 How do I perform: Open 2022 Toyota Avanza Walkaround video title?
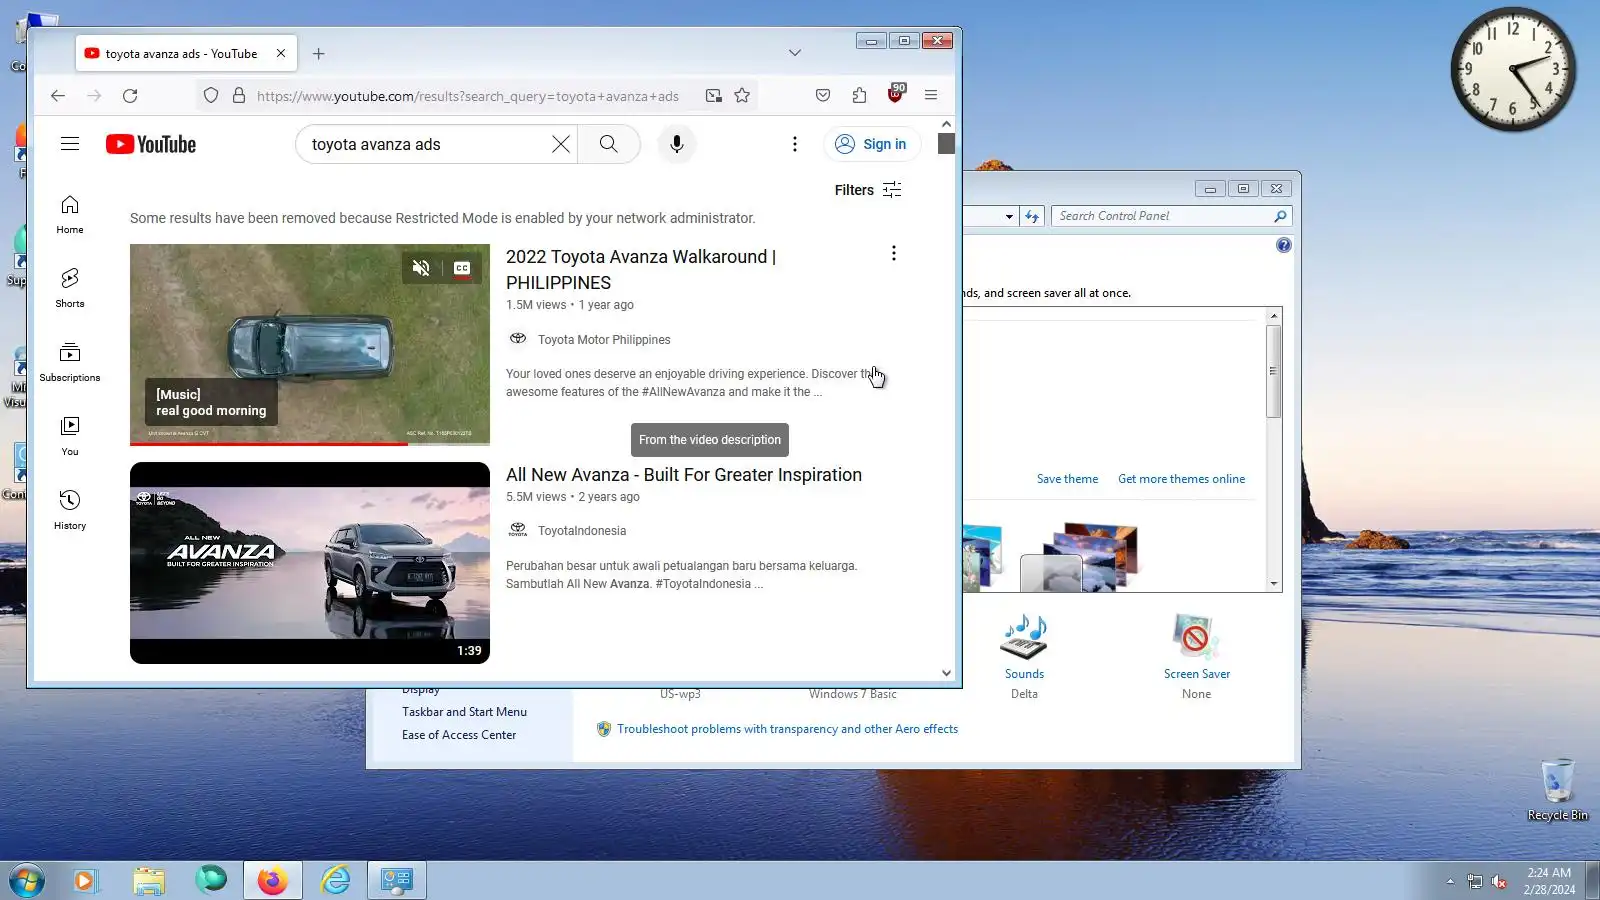pyautogui.click(x=641, y=270)
